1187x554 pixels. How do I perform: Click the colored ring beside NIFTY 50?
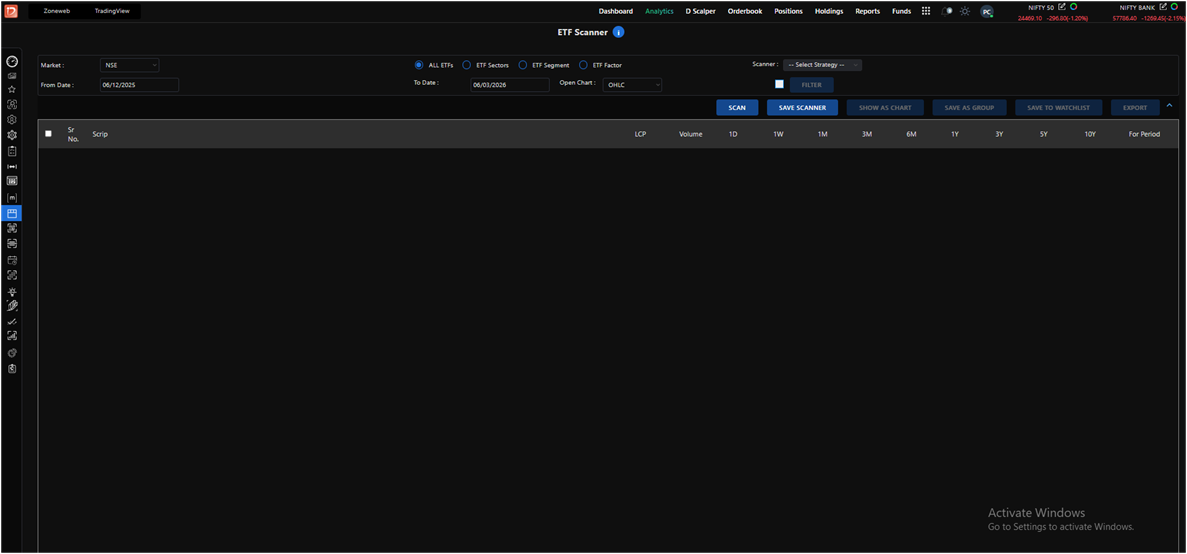pos(1073,7)
